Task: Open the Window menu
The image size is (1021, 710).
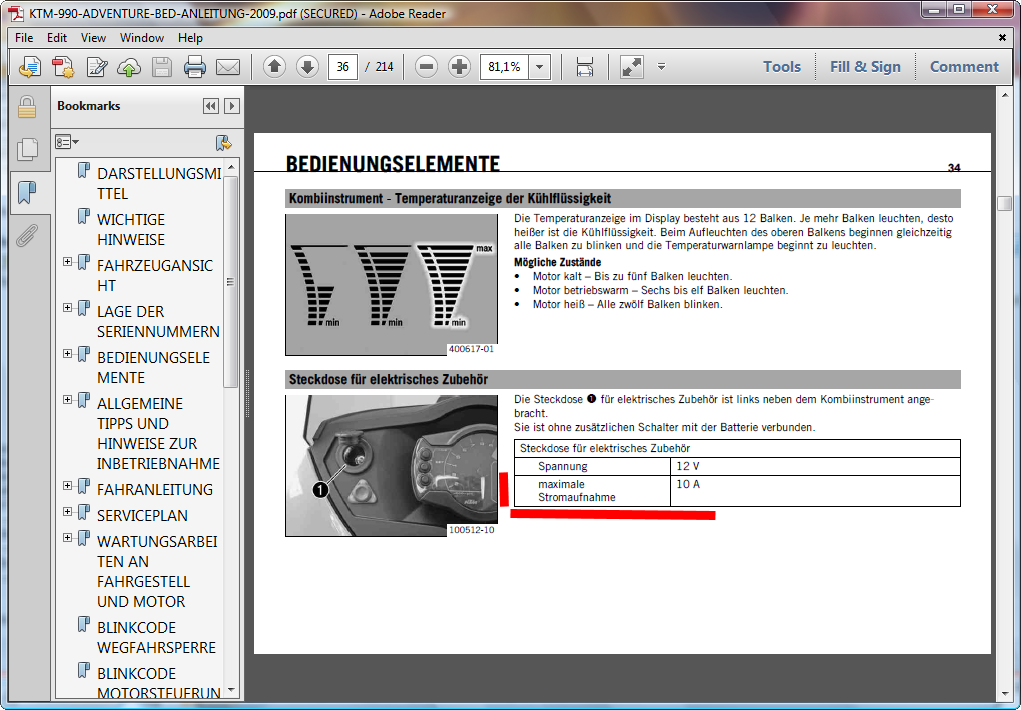Action: (x=142, y=38)
